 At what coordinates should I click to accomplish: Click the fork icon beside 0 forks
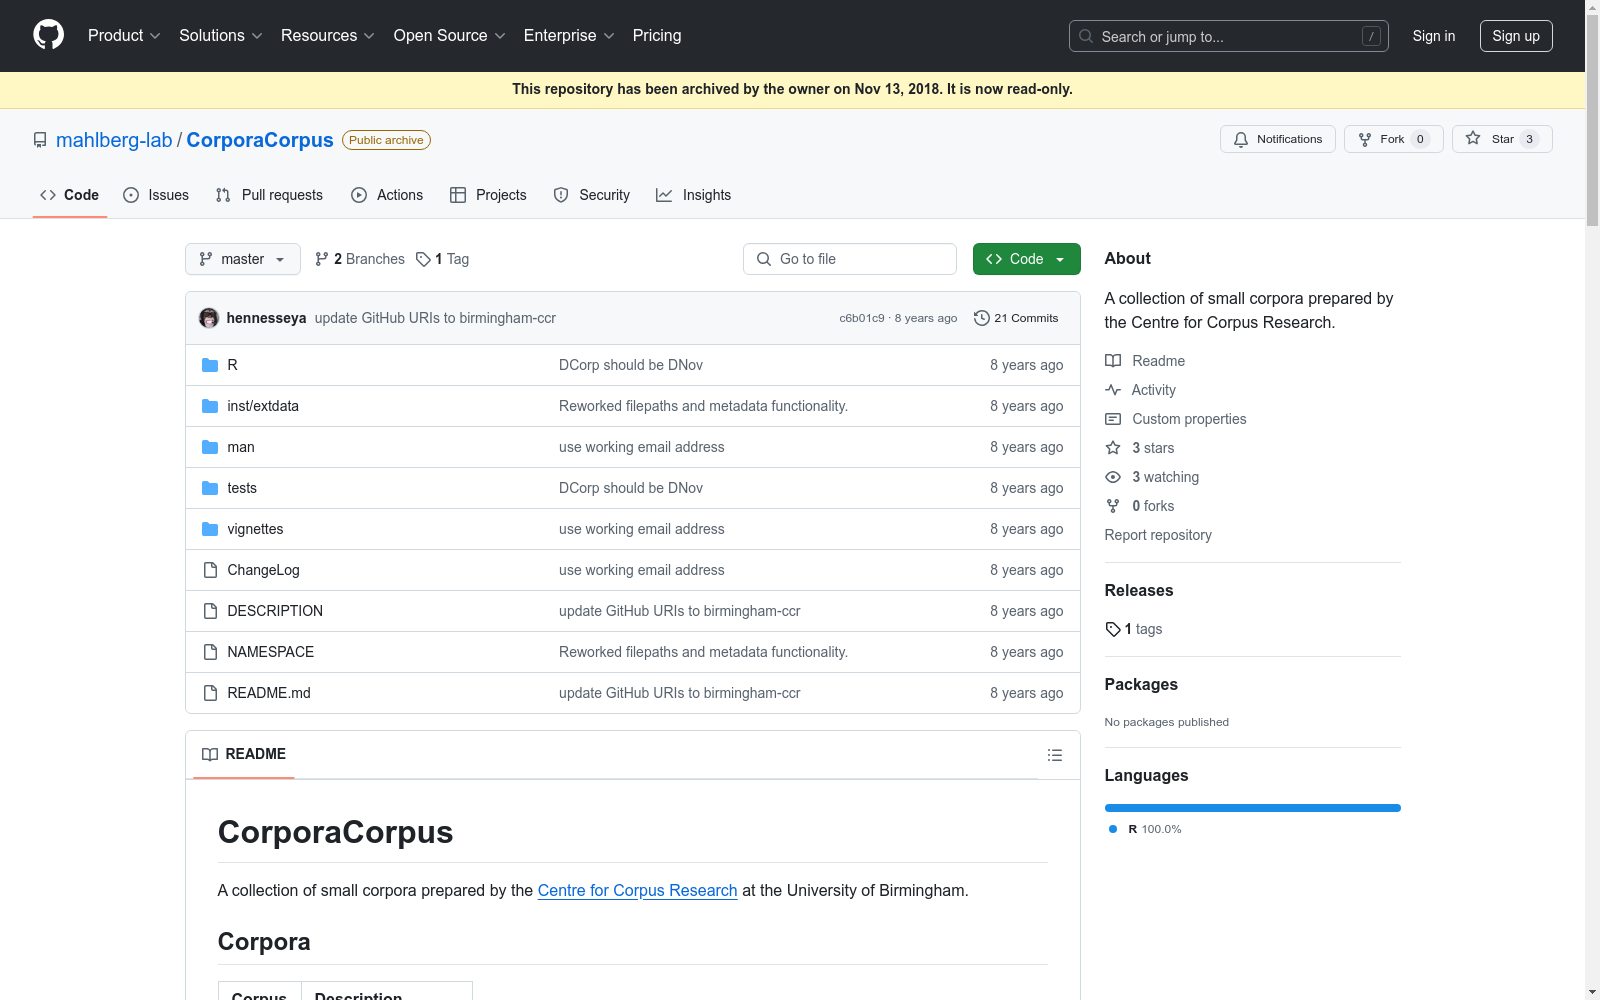tap(1113, 506)
